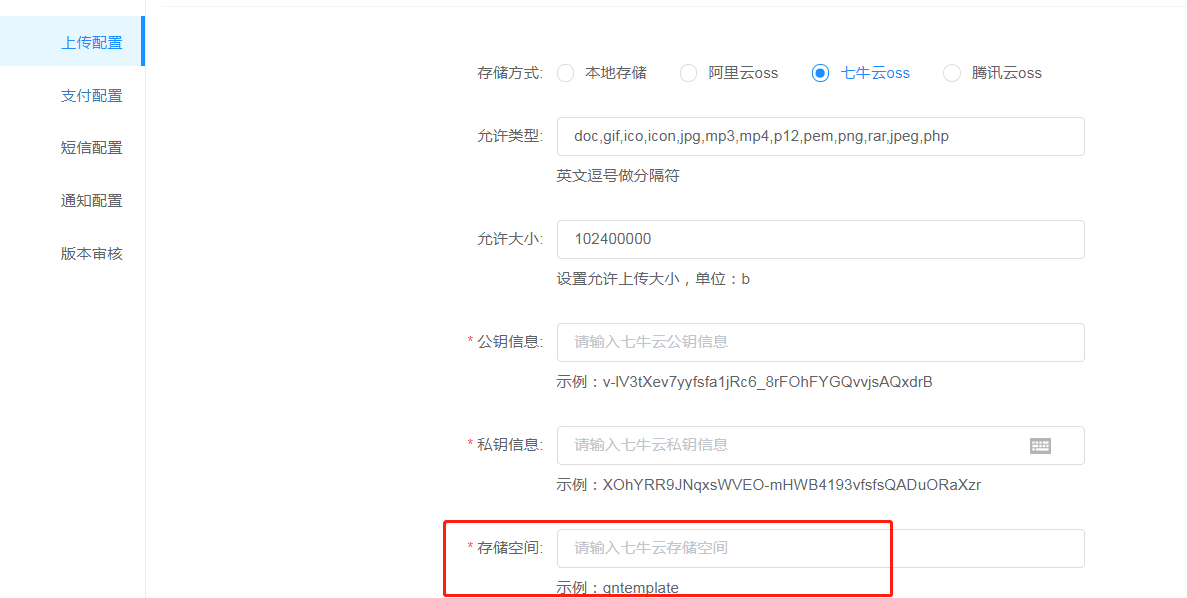This screenshot has height=598, width=1187.
Task: Click the 公钥信息 required label
Action: coord(505,342)
